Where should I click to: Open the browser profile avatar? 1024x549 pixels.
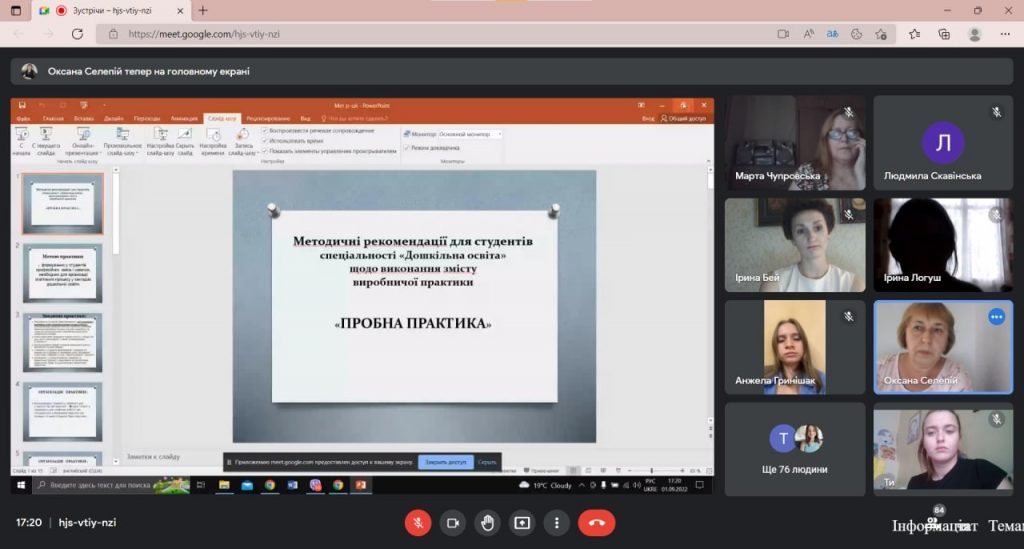[975, 33]
